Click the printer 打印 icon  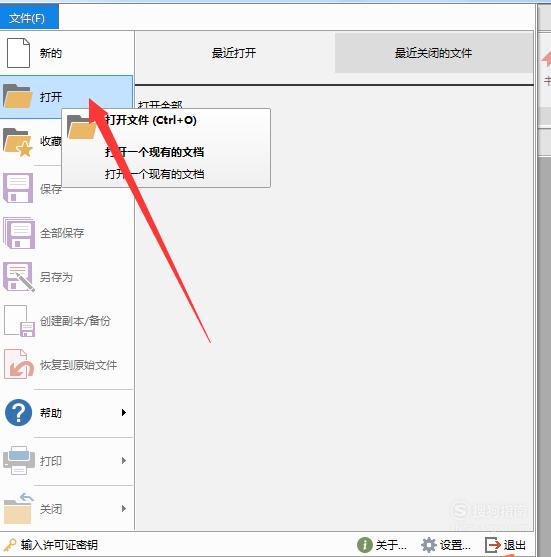pyautogui.click(x=19, y=460)
